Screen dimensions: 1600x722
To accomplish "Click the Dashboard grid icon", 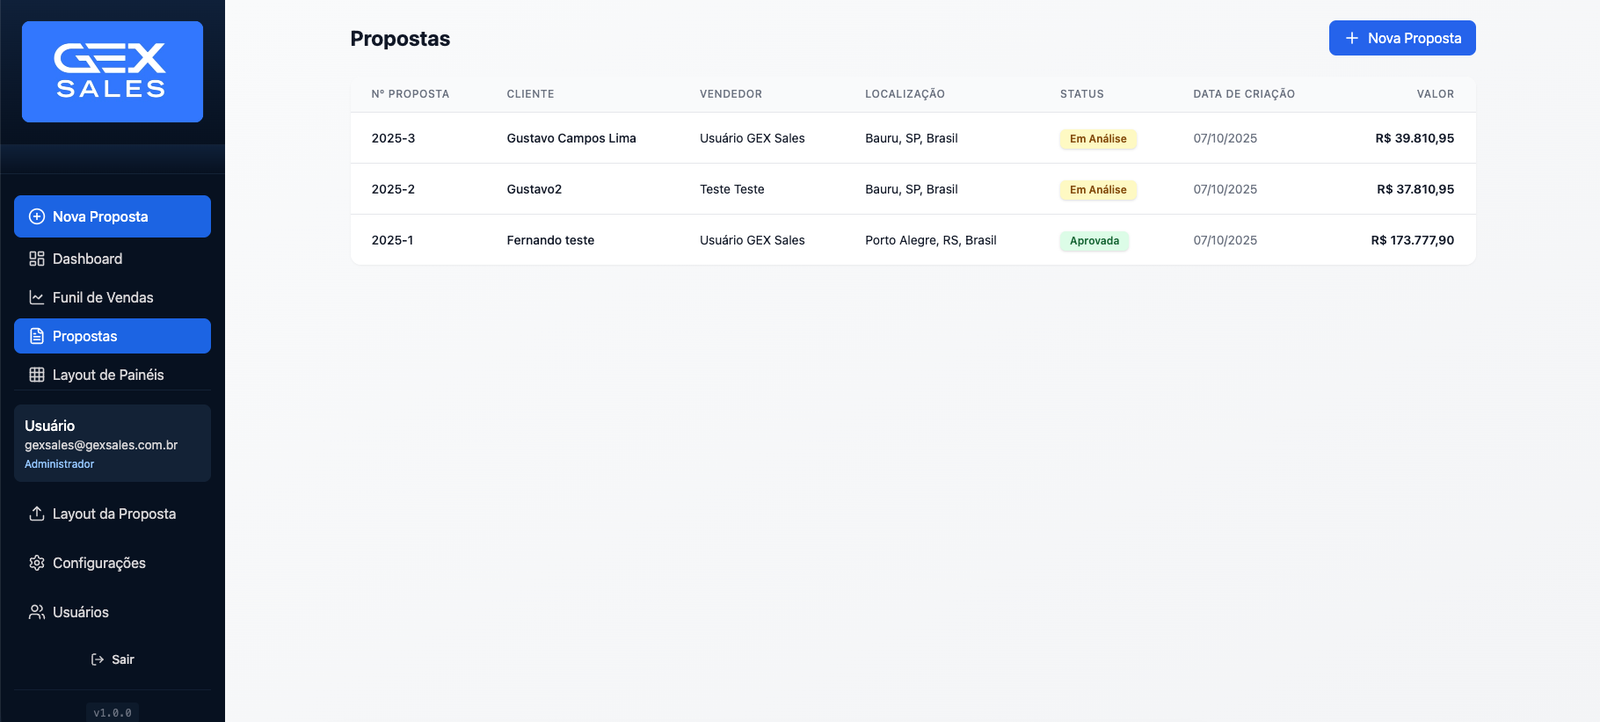I will point(37,259).
